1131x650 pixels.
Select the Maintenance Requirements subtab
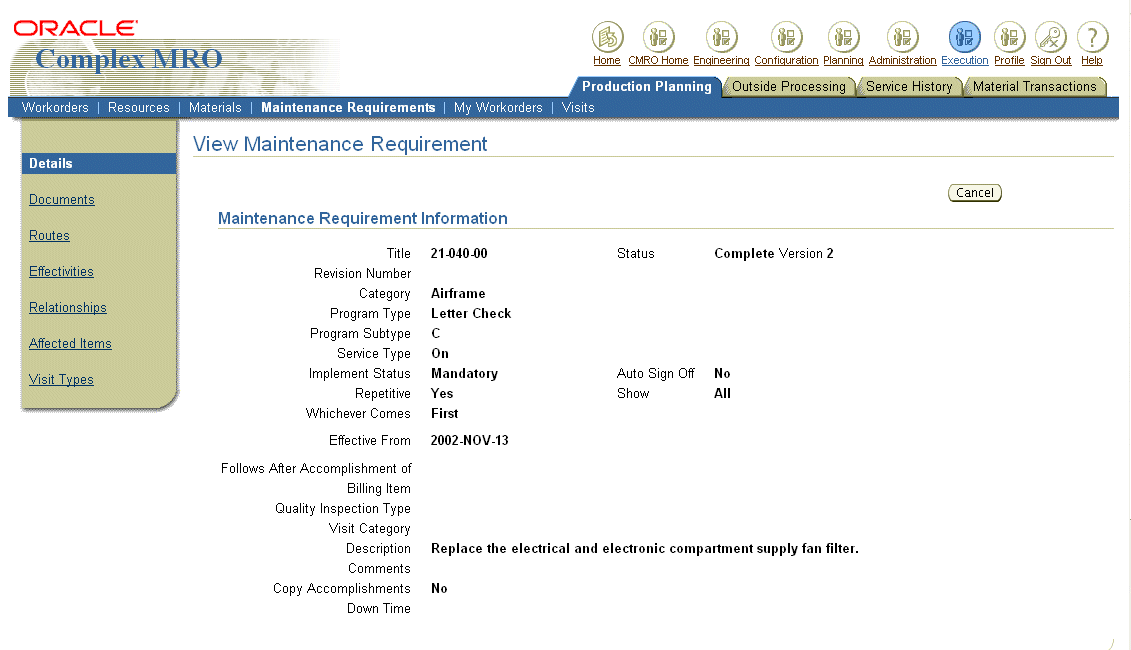tap(348, 107)
